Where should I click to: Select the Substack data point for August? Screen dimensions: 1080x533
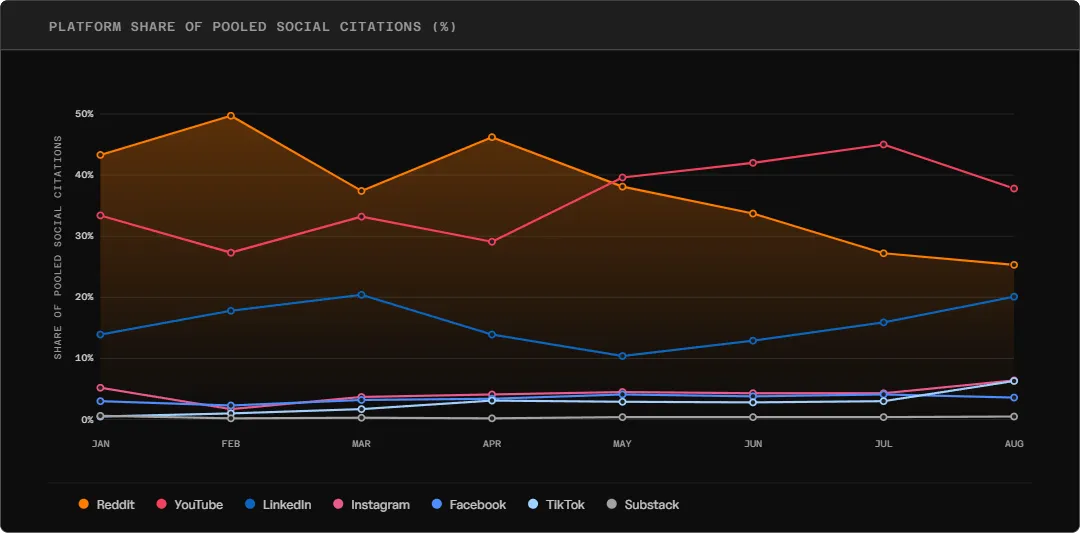pyautogui.click(x=1014, y=417)
